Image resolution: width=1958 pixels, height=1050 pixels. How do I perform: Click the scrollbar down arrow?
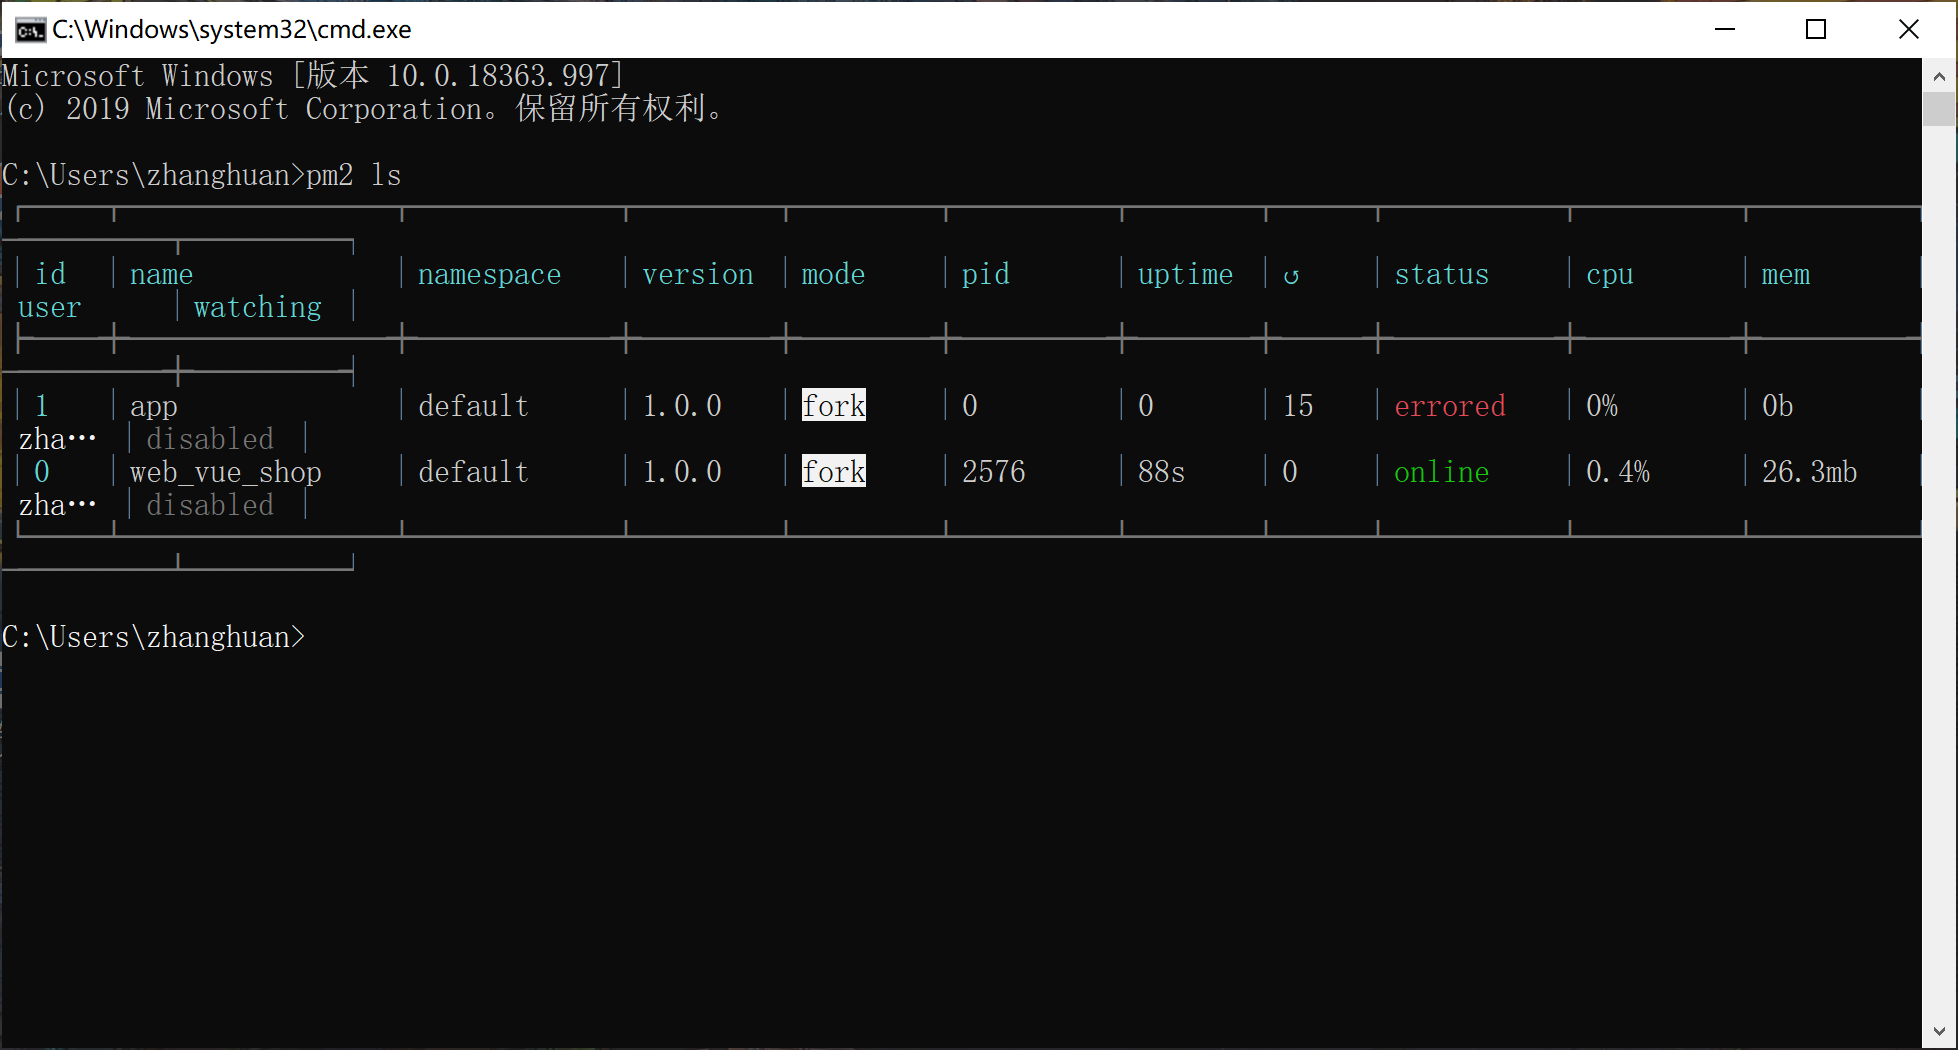click(x=1939, y=1031)
